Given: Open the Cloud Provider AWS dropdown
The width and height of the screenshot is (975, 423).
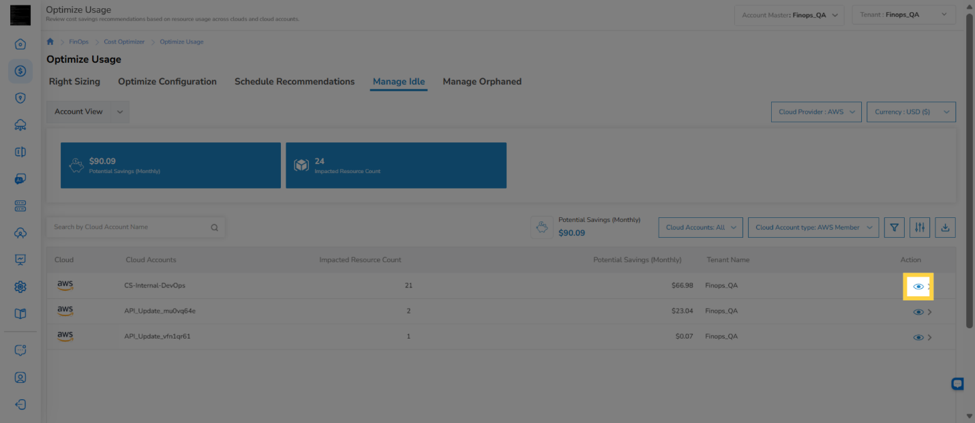Looking at the screenshot, I should tap(816, 112).
